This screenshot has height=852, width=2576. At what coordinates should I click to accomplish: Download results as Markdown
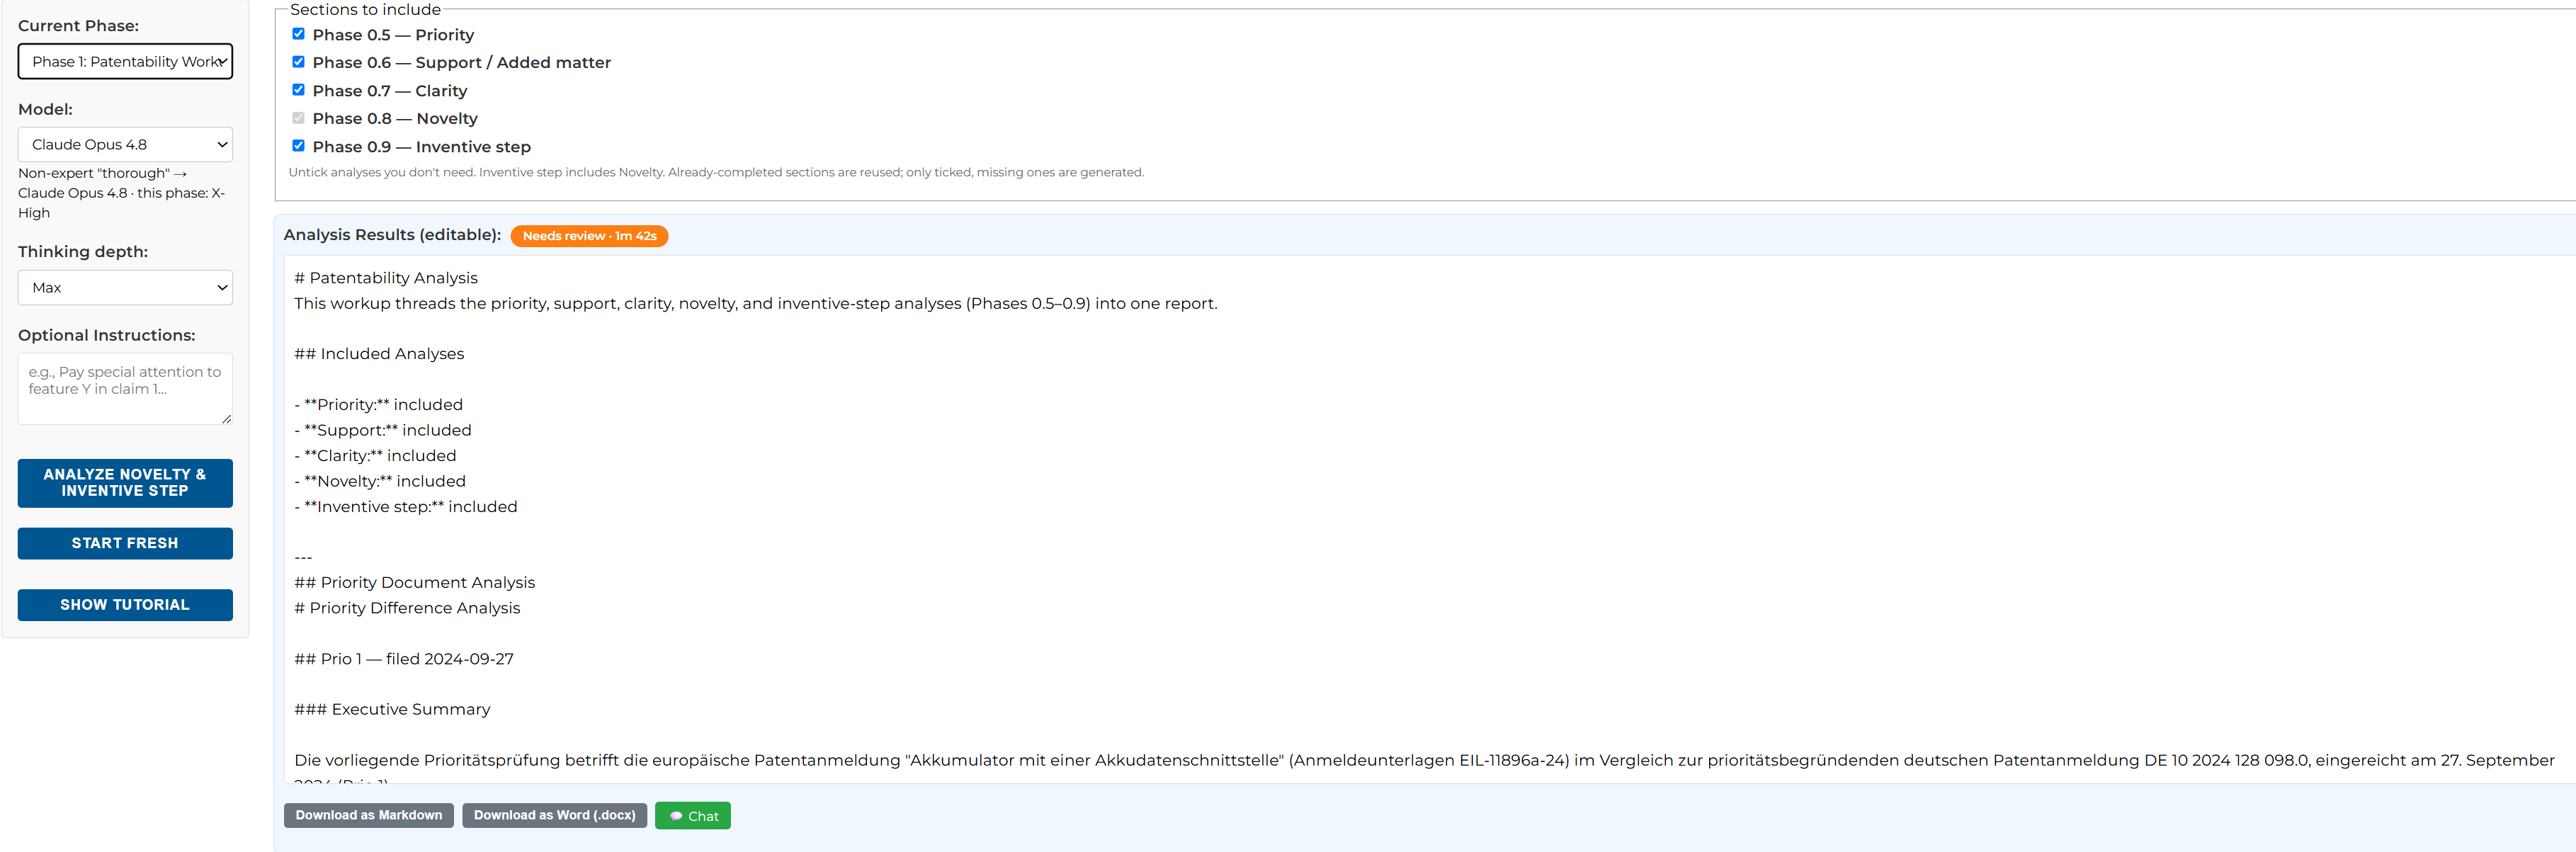click(x=369, y=815)
